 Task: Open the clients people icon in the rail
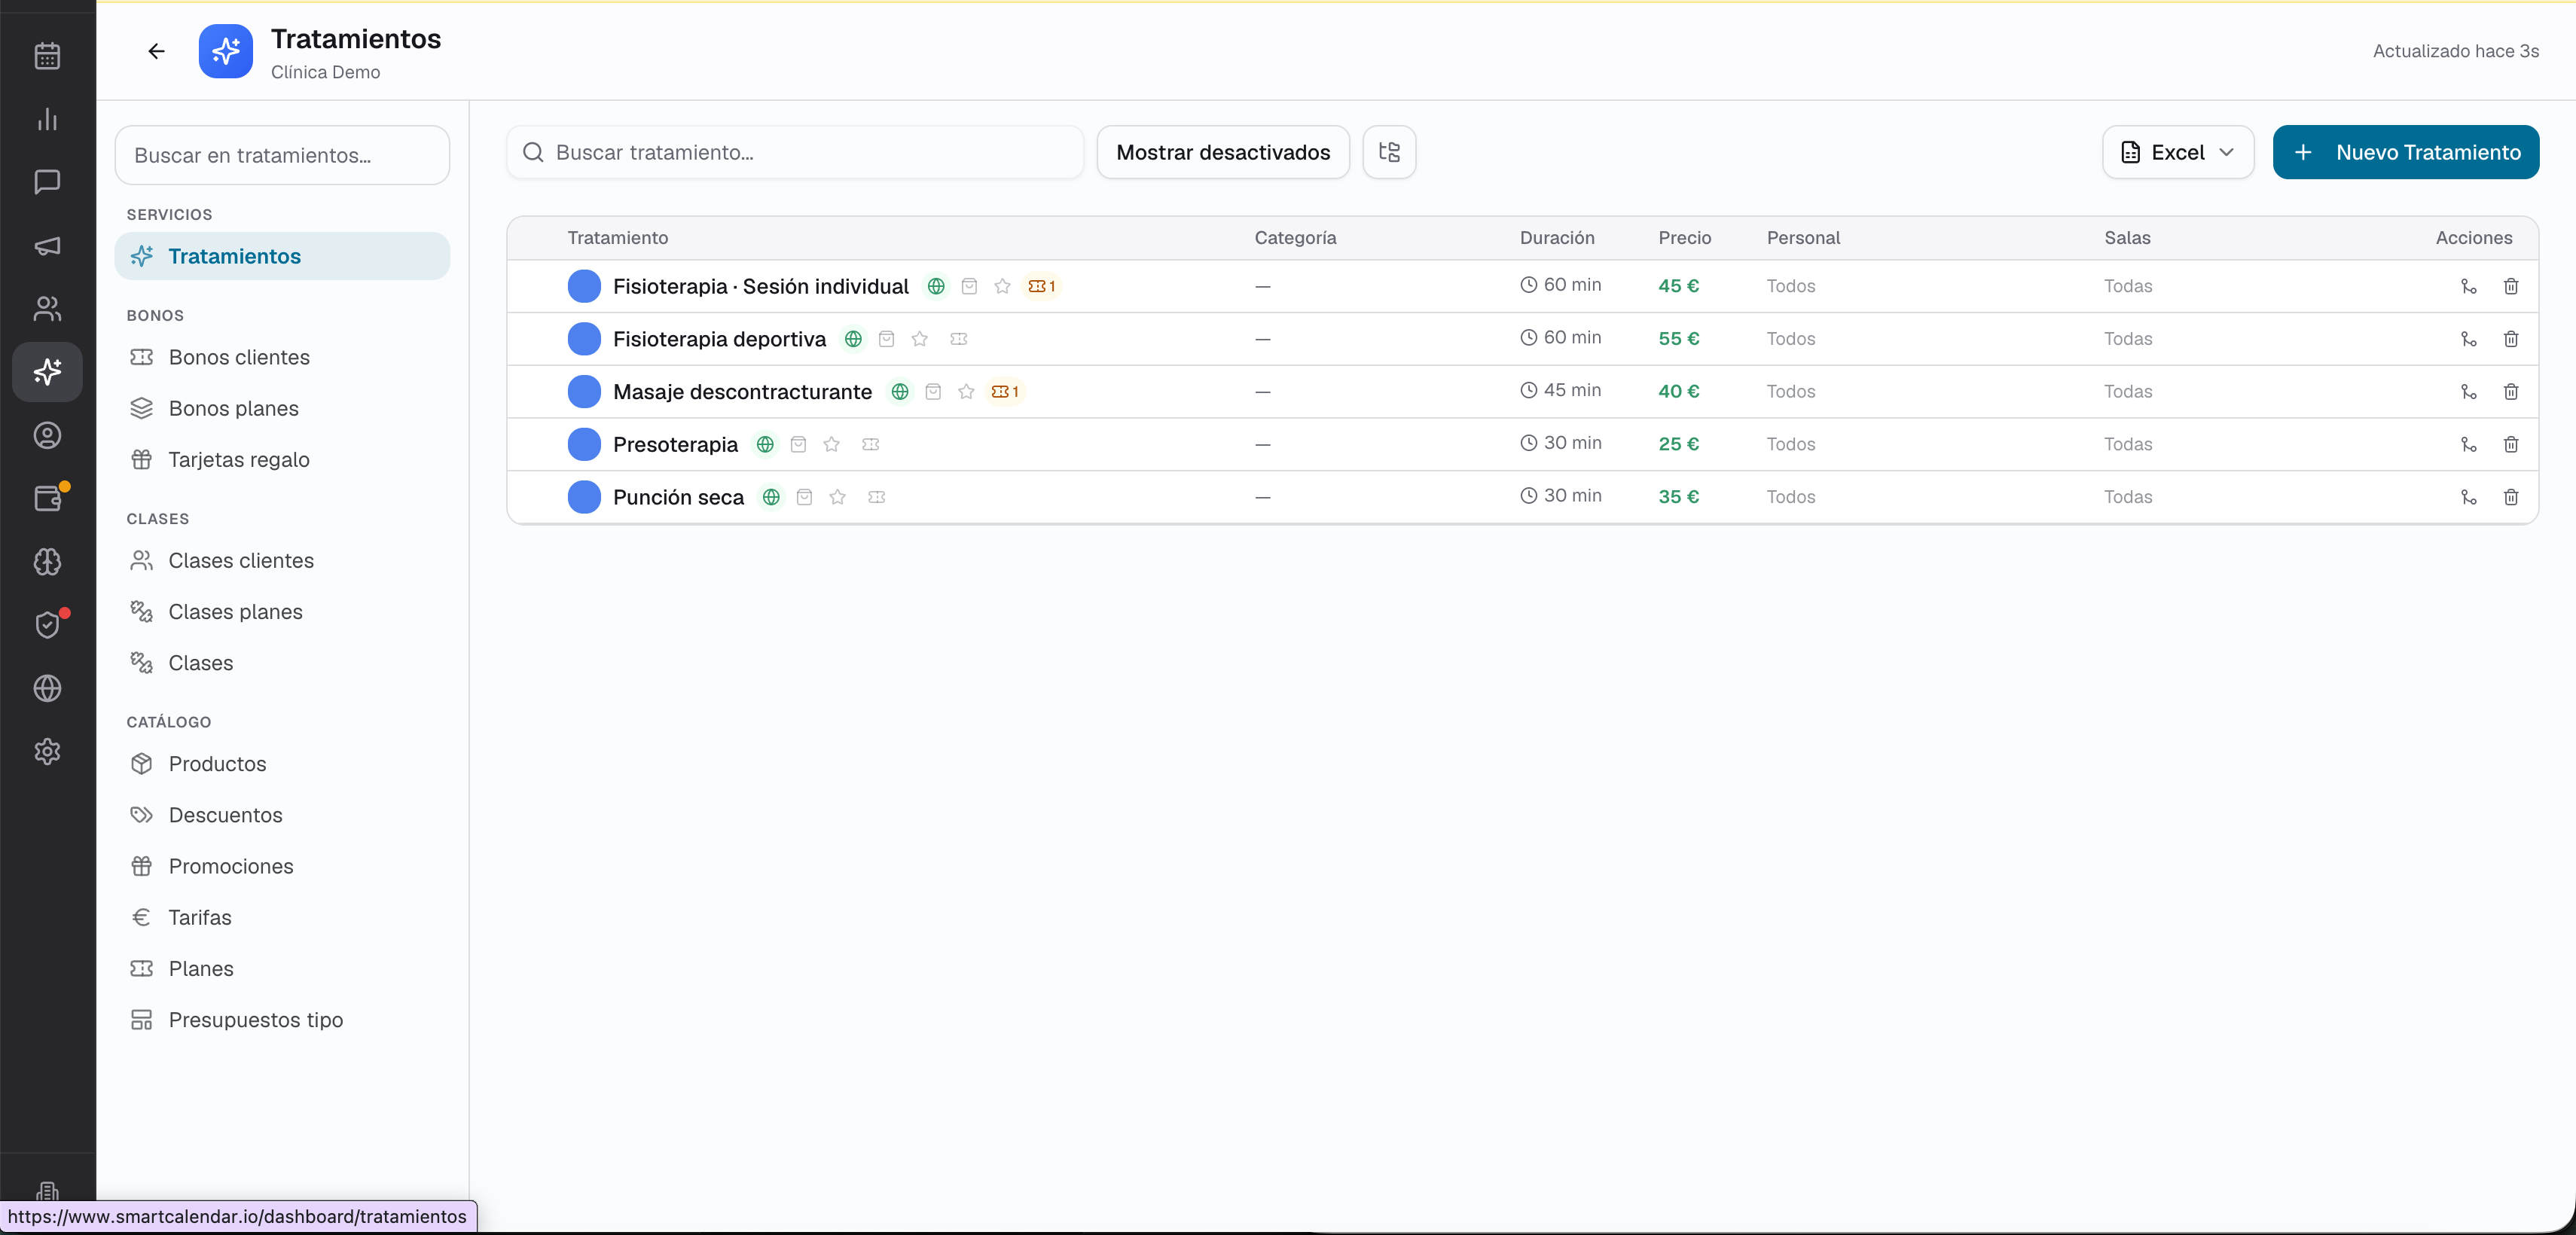pyautogui.click(x=47, y=309)
